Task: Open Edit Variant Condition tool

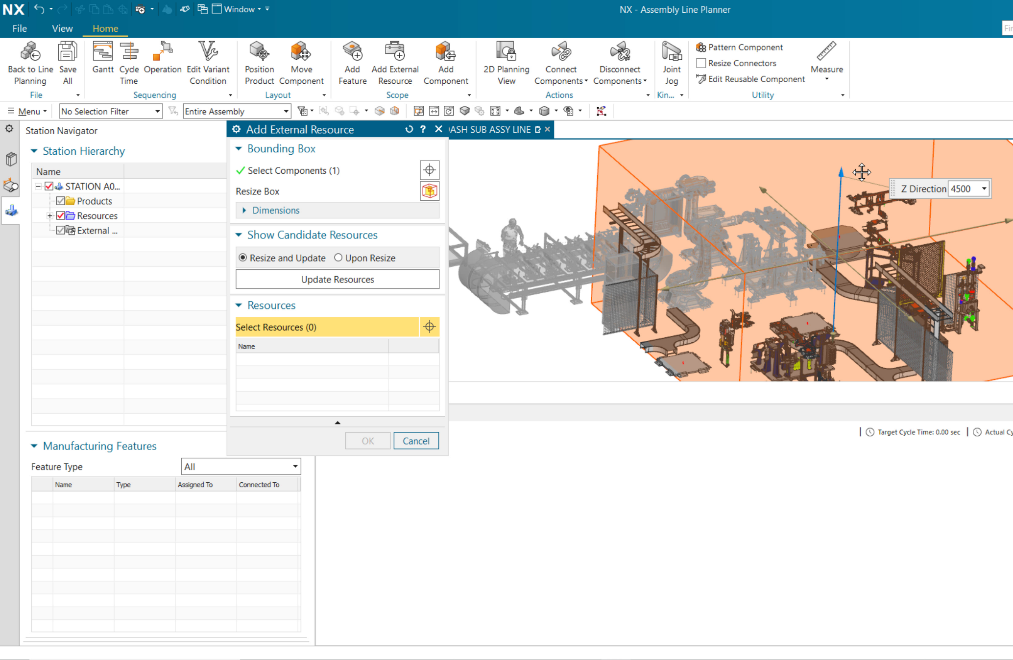Action: (208, 63)
